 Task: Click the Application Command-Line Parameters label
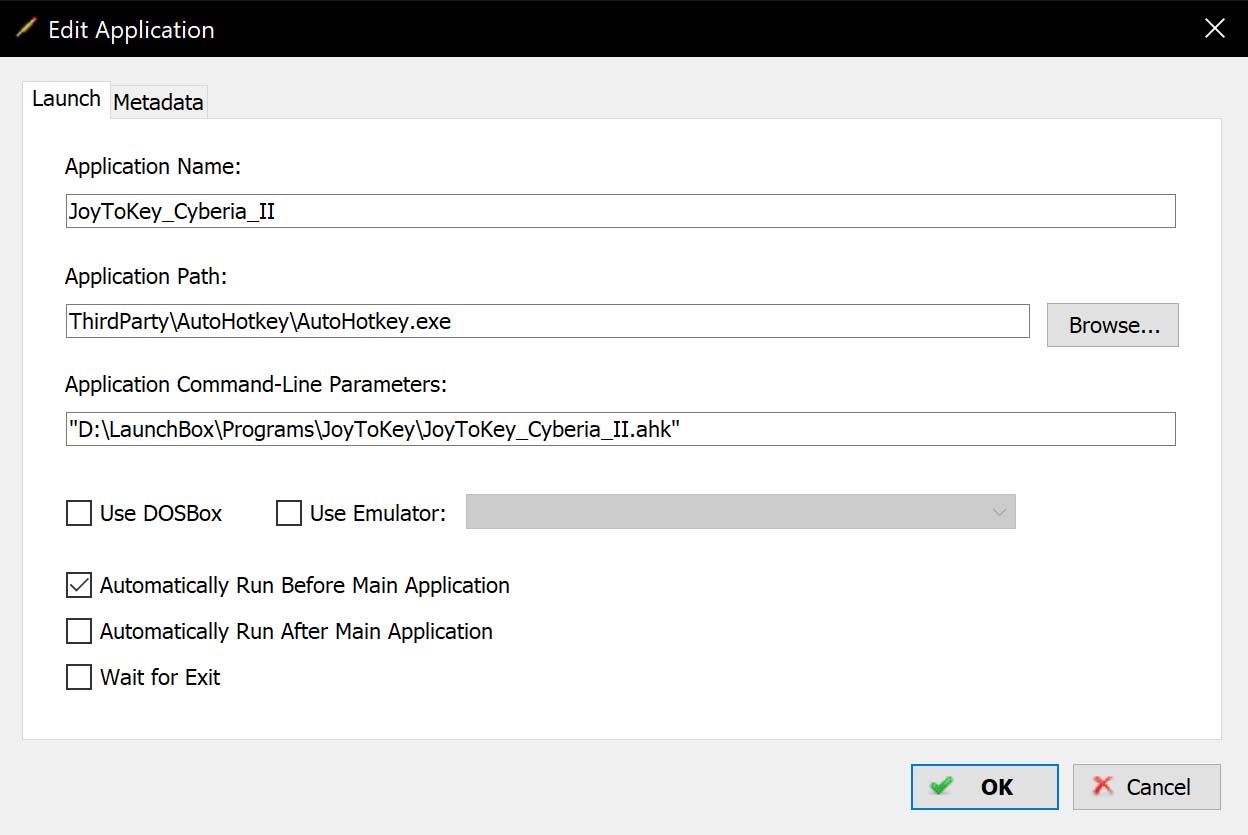pyautogui.click(x=255, y=384)
